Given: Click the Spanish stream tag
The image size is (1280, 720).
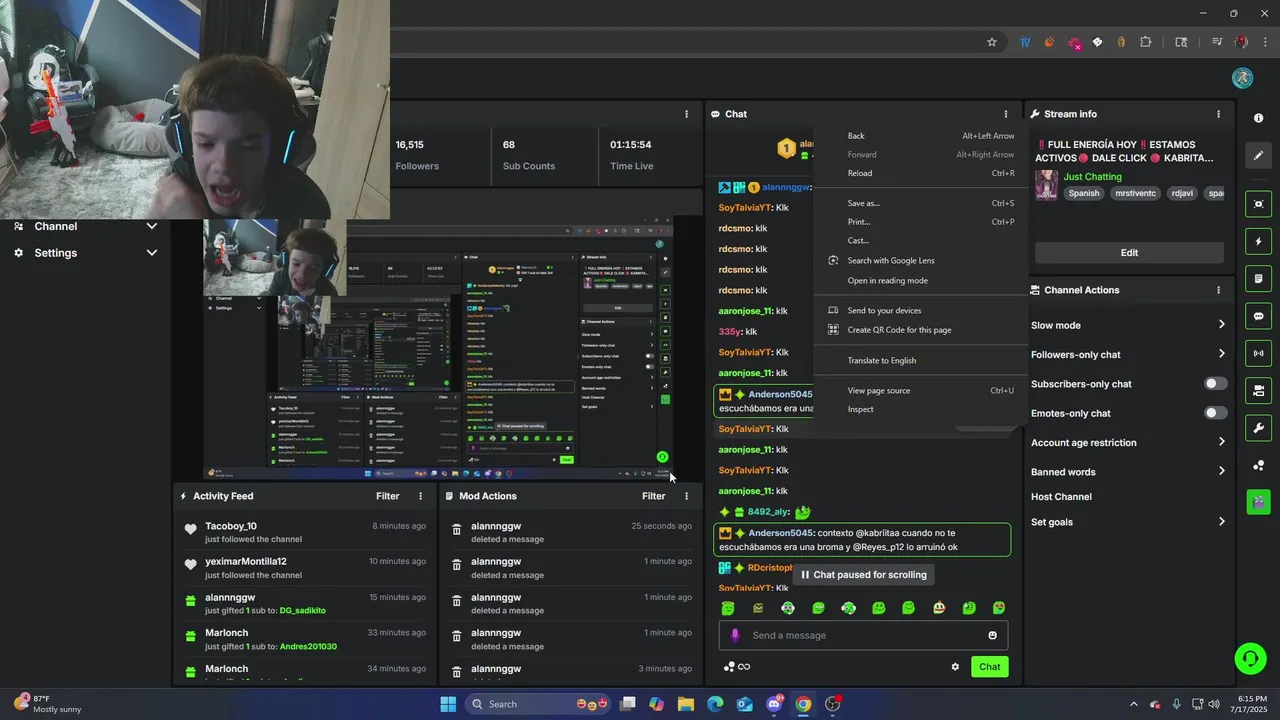Looking at the screenshot, I should click(x=1083, y=193).
